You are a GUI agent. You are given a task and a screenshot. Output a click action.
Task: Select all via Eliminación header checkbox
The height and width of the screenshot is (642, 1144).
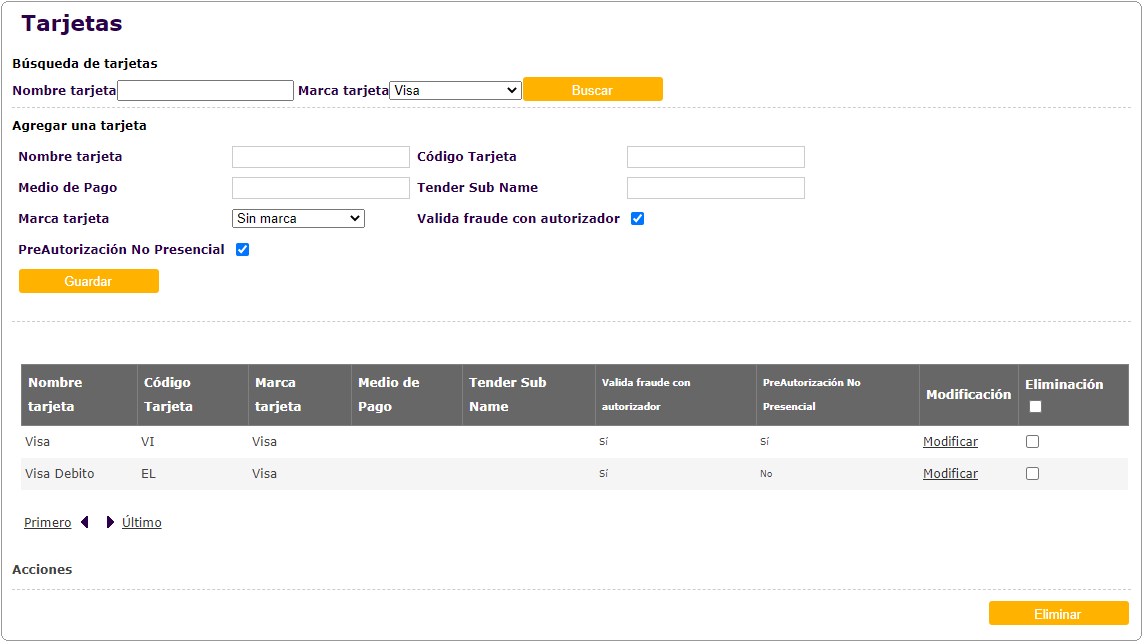point(1035,406)
